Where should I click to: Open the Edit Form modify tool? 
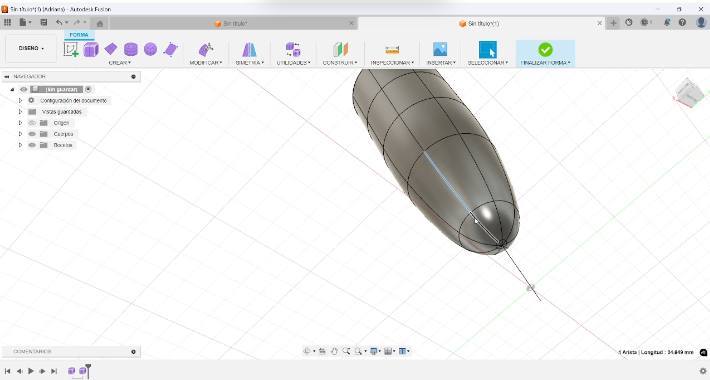point(206,49)
